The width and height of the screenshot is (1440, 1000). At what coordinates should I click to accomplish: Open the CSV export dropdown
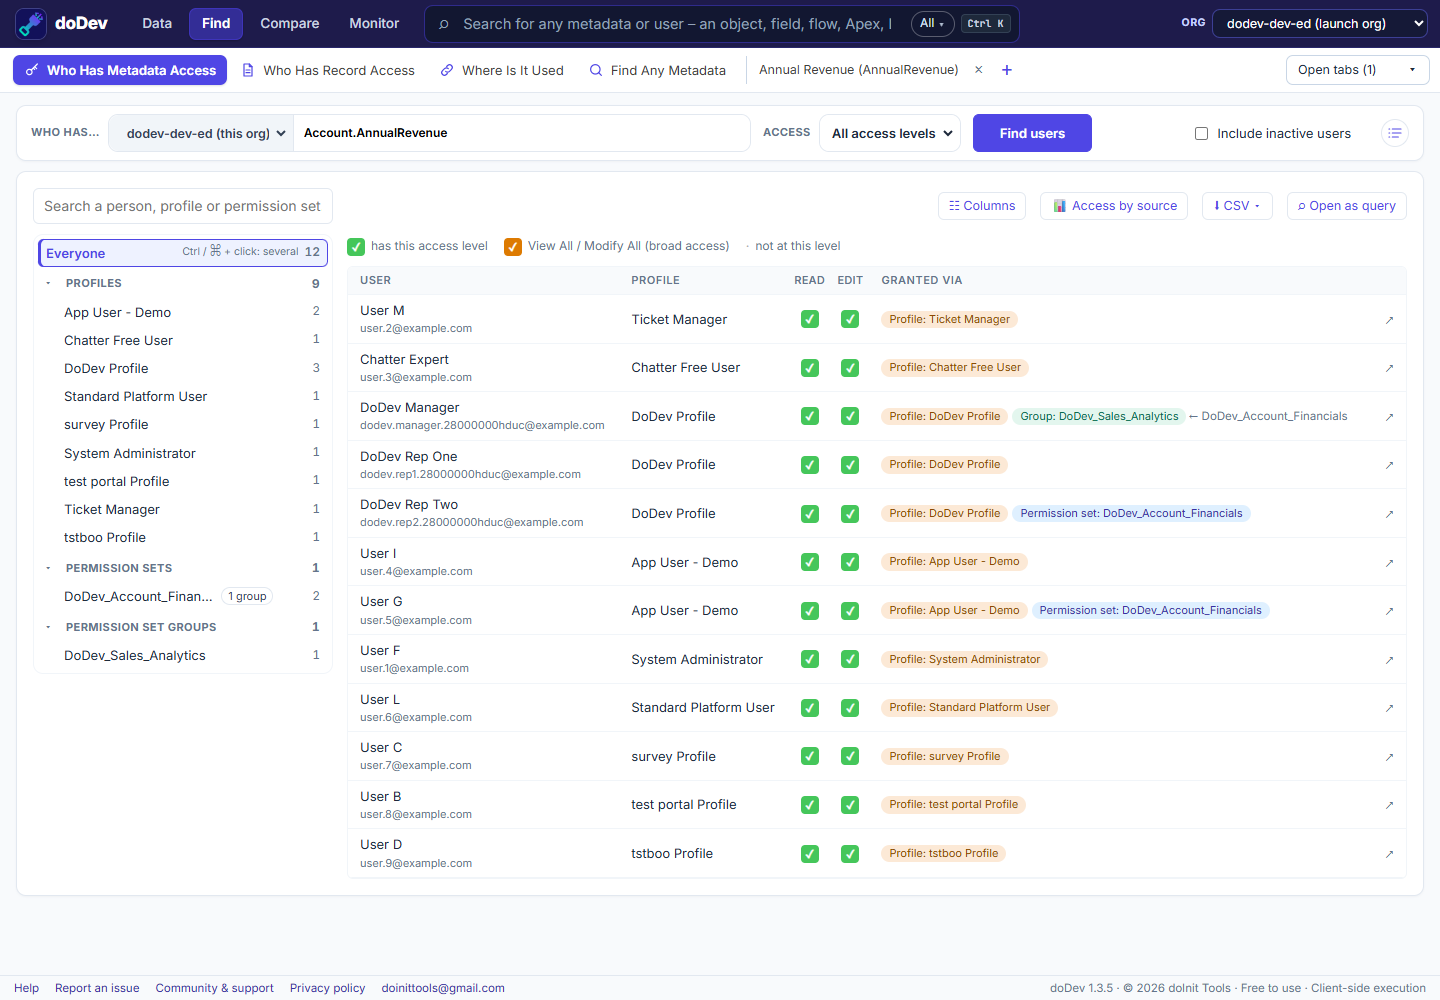1237,206
